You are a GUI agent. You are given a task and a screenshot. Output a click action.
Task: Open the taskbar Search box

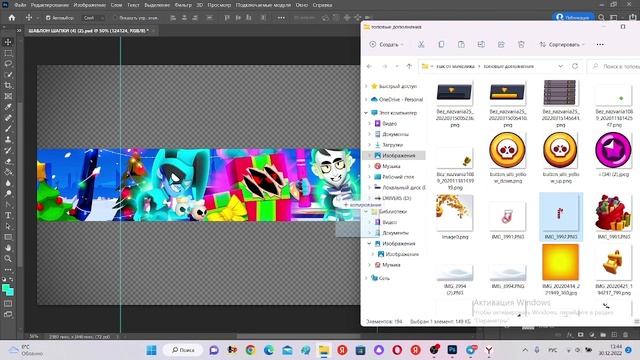[x=183, y=350]
